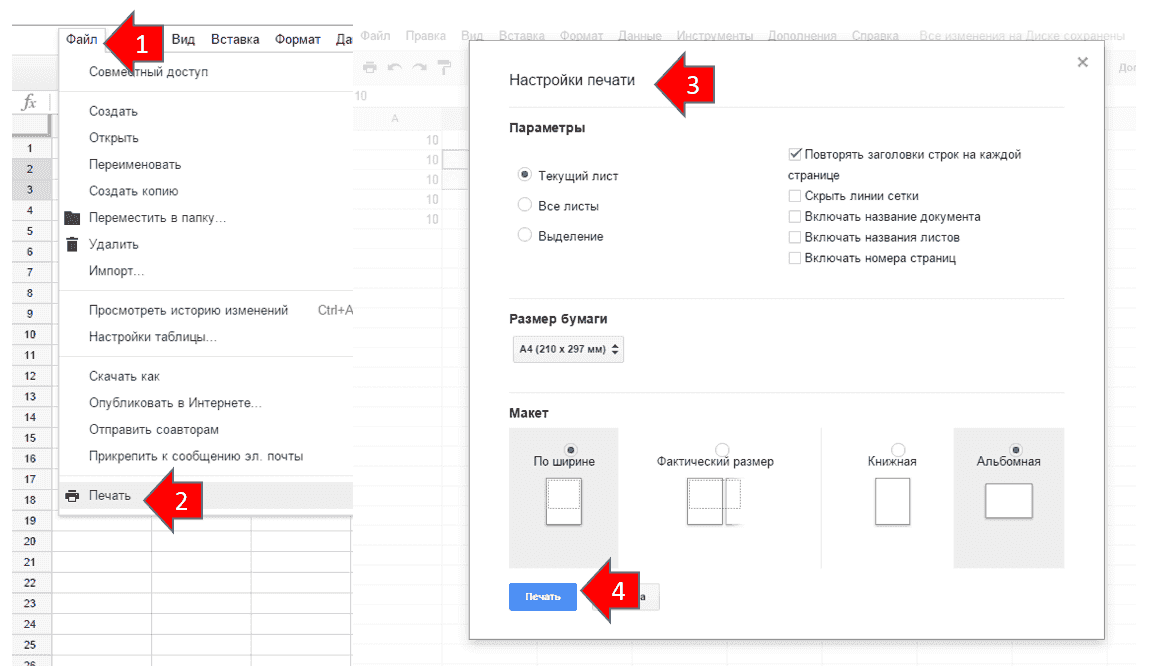
Task: Click the landscape orientation page icon
Action: click(1008, 500)
